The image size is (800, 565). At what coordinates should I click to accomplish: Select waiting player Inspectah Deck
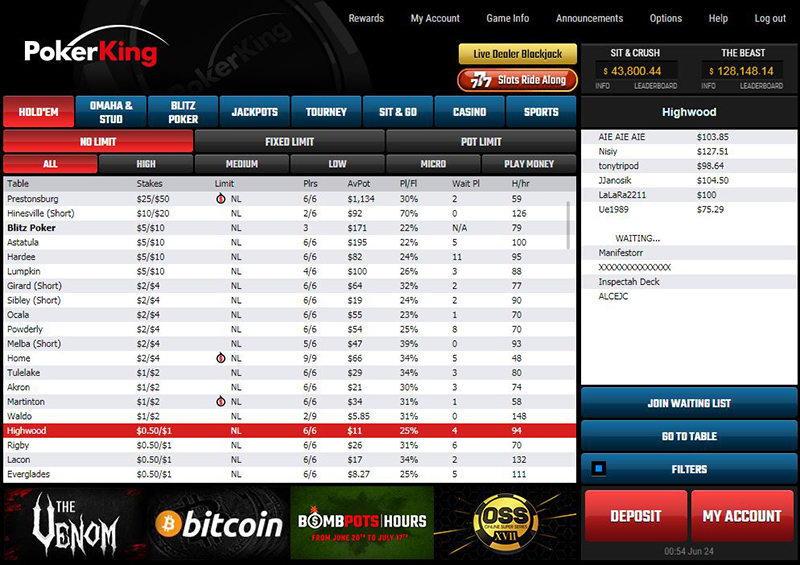pos(689,282)
